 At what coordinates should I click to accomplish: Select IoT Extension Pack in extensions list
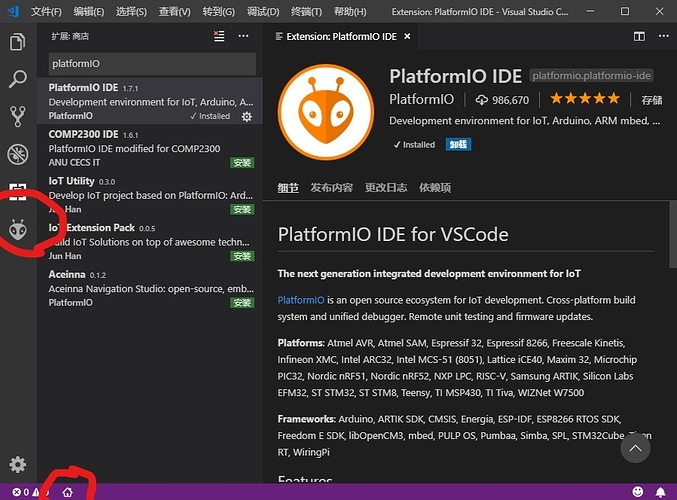pyautogui.click(x=150, y=241)
